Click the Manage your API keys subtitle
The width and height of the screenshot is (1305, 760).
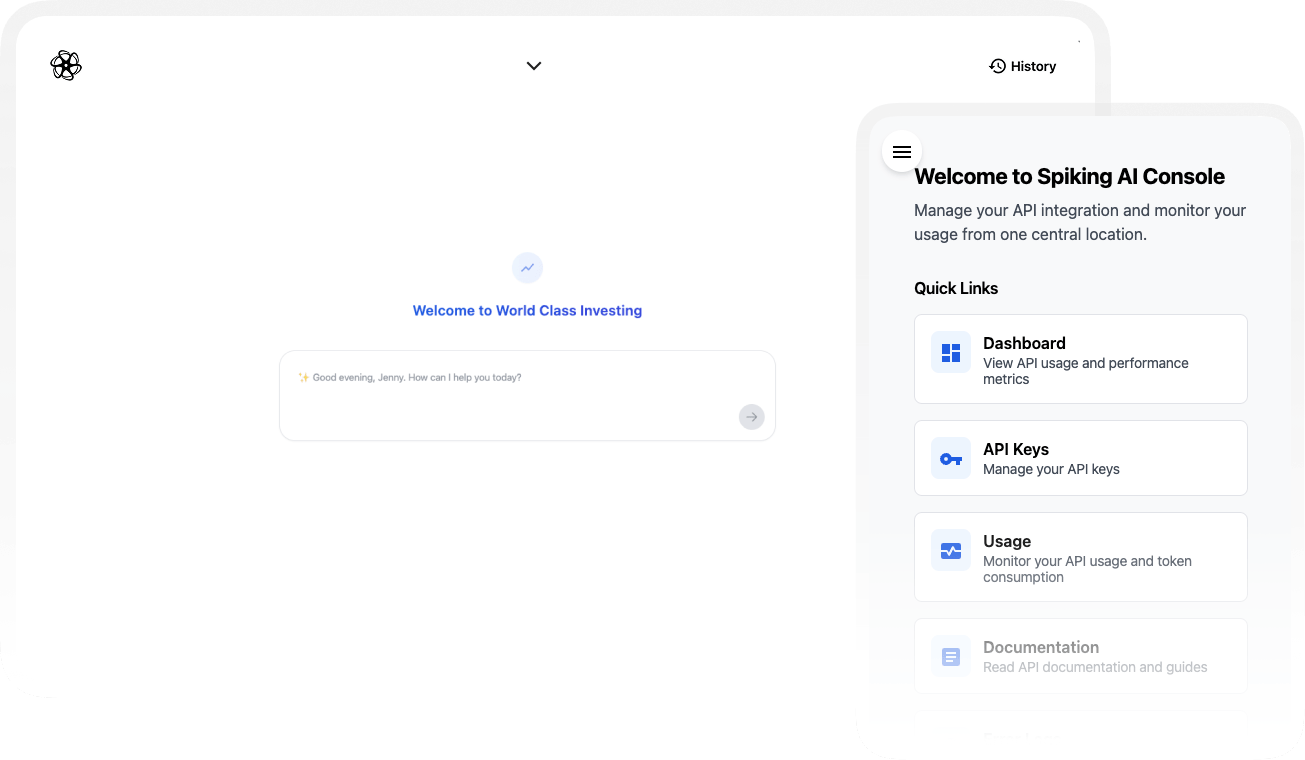click(1051, 469)
